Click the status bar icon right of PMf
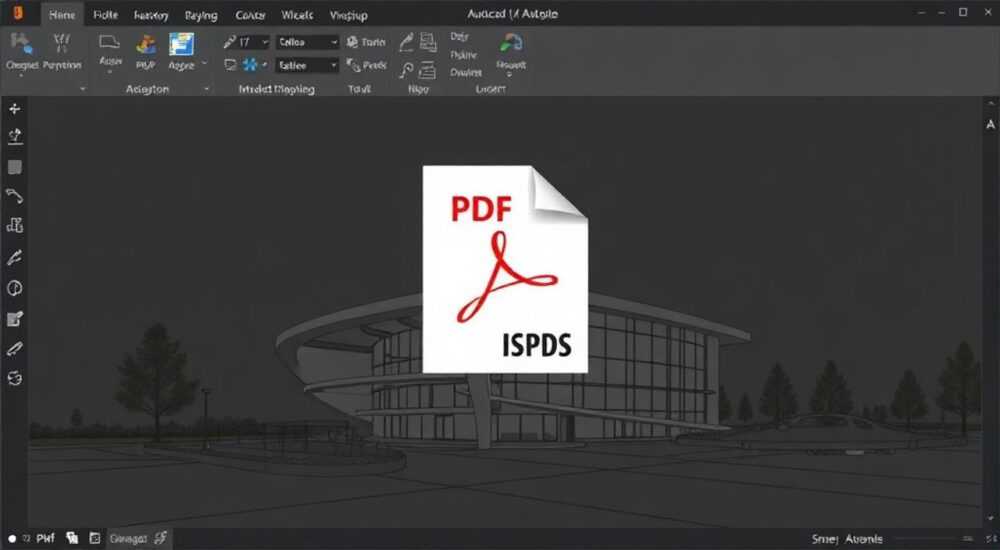This screenshot has height=550, width=1000. pyautogui.click(x=72, y=539)
